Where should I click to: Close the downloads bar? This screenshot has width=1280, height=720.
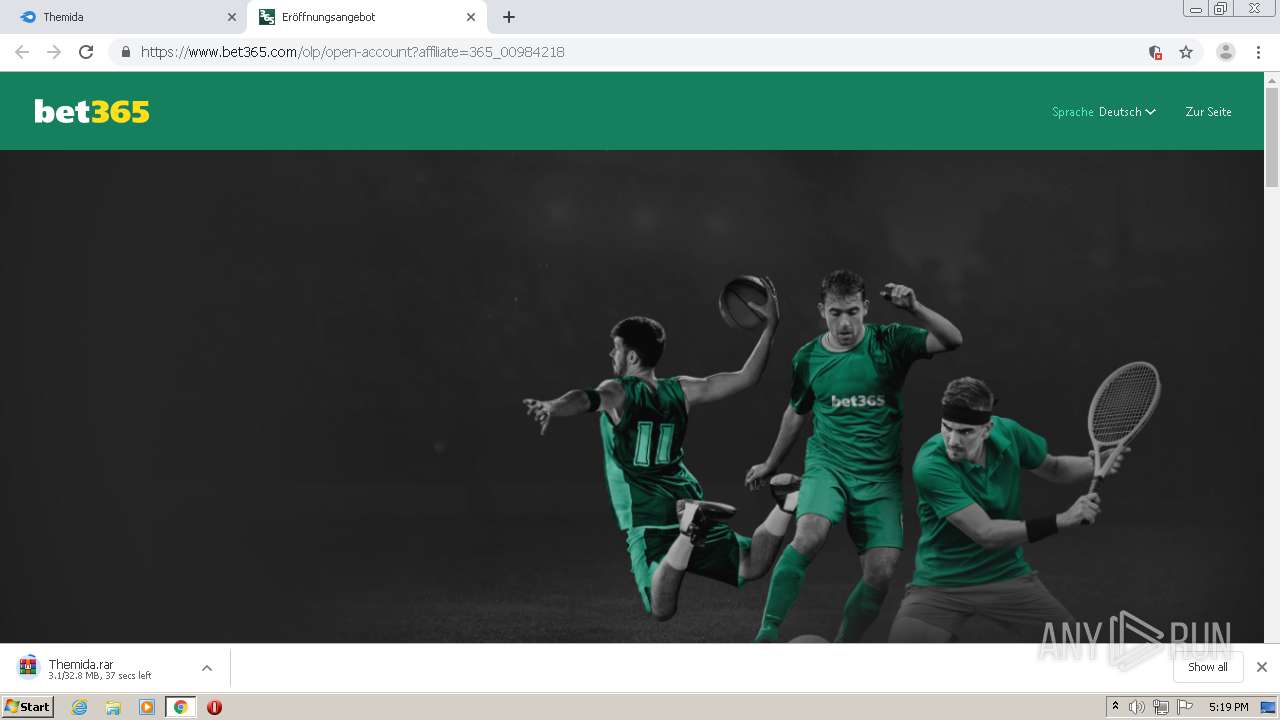pos(1262,667)
